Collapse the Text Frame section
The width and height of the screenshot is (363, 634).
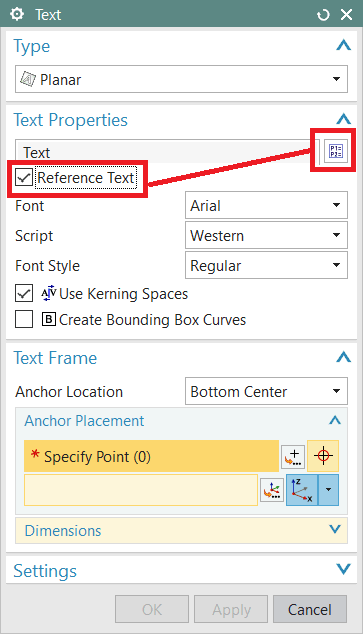click(343, 357)
